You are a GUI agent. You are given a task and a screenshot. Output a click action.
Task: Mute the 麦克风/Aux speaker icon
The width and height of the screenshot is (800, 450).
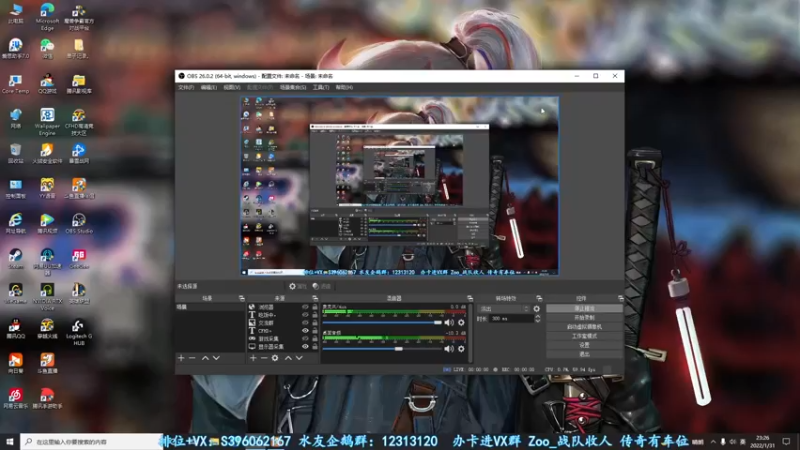tap(448, 322)
